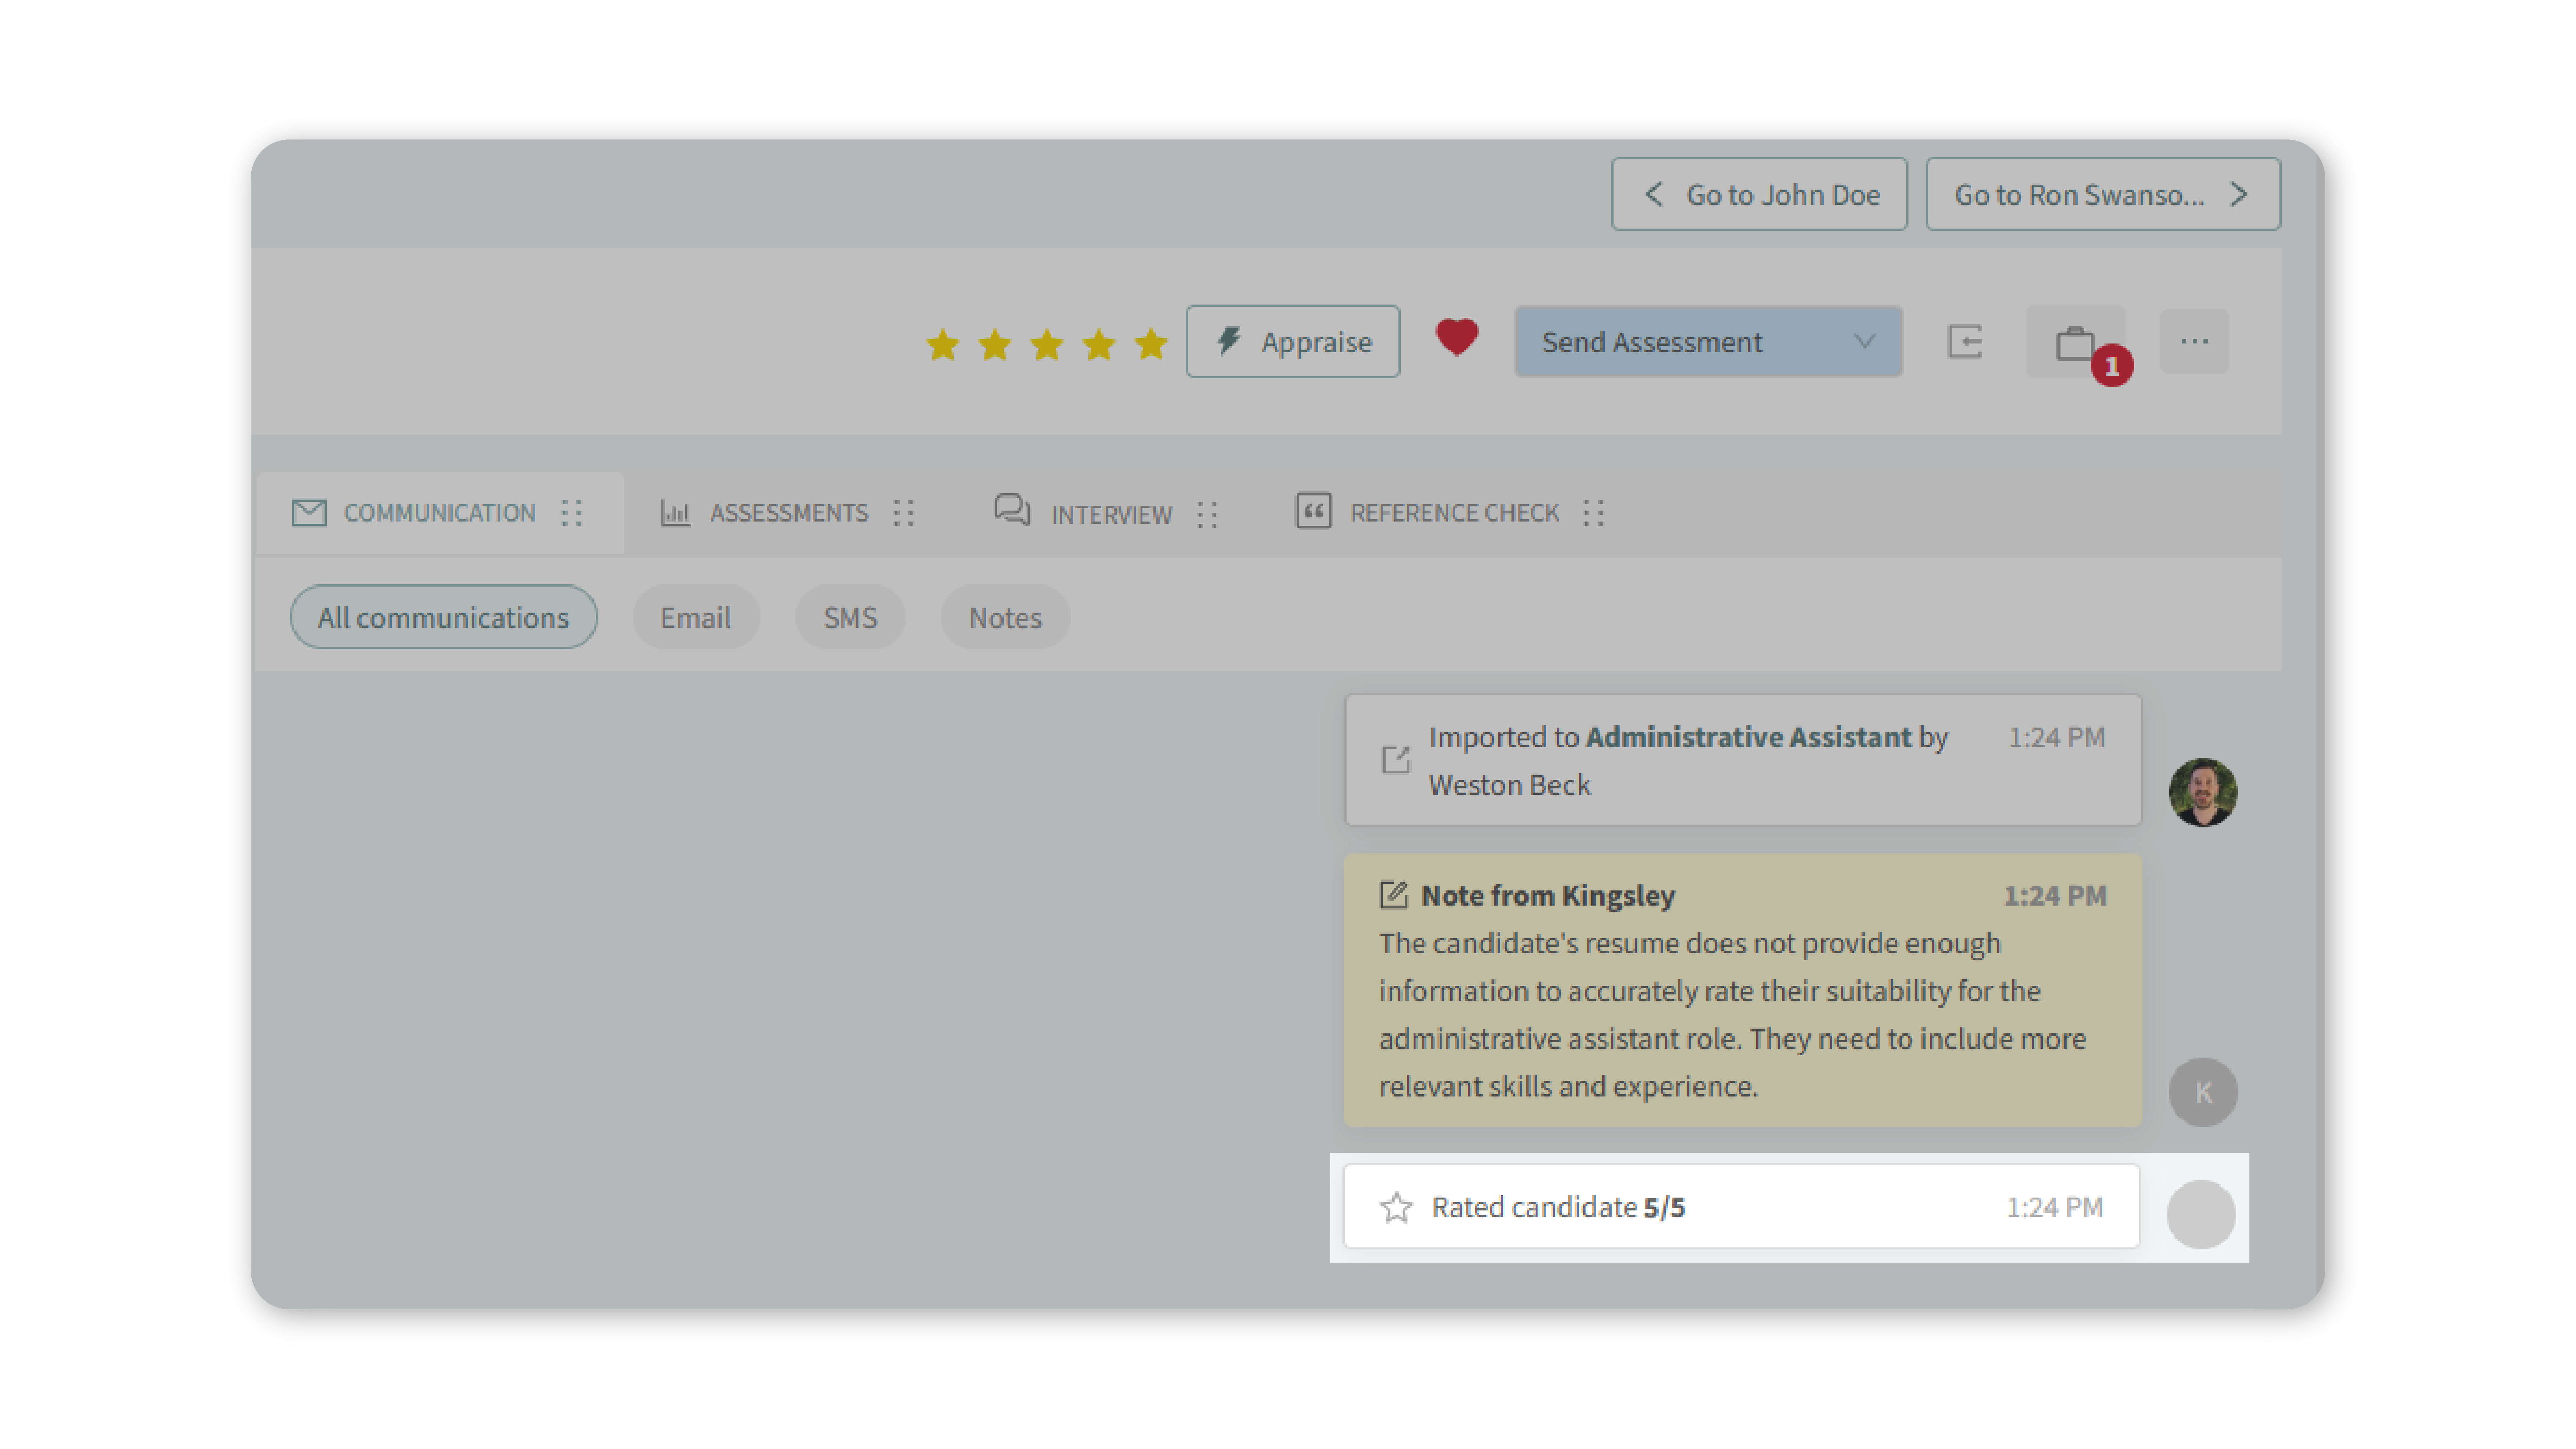Switch to the Communication tab

[x=440, y=513]
